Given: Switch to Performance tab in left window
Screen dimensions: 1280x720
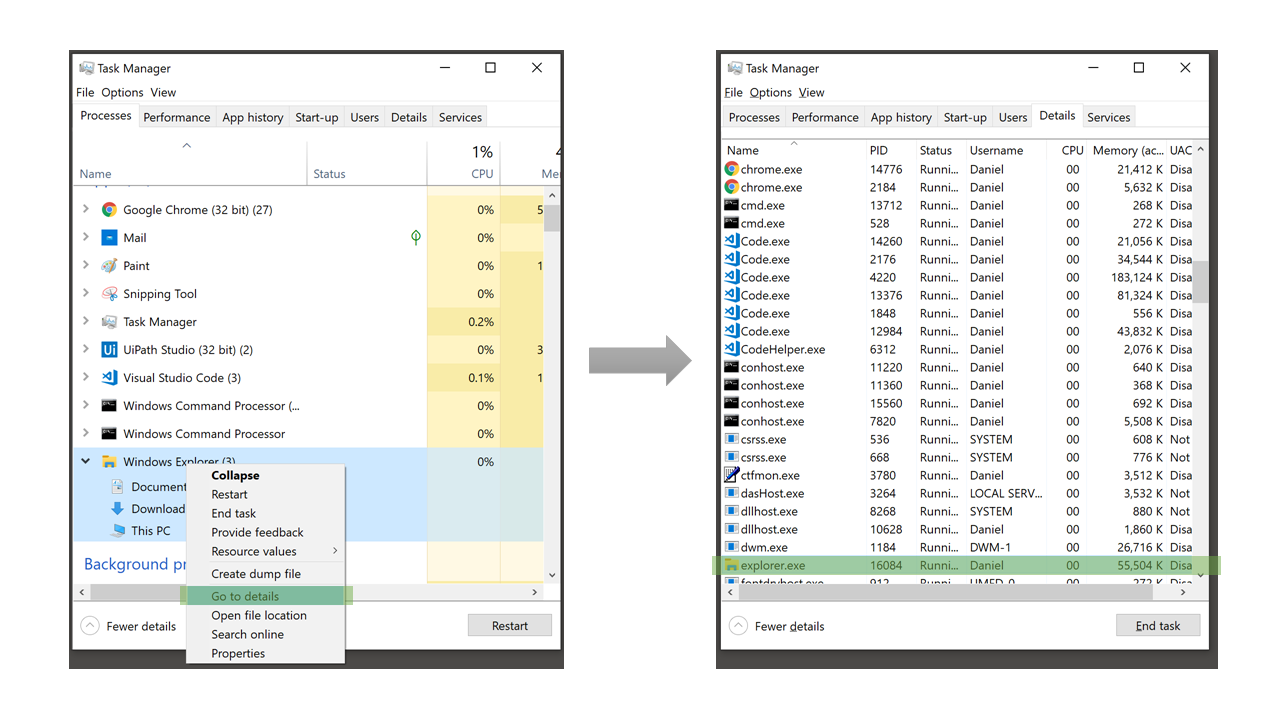Looking at the screenshot, I should click(x=176, y=117).
